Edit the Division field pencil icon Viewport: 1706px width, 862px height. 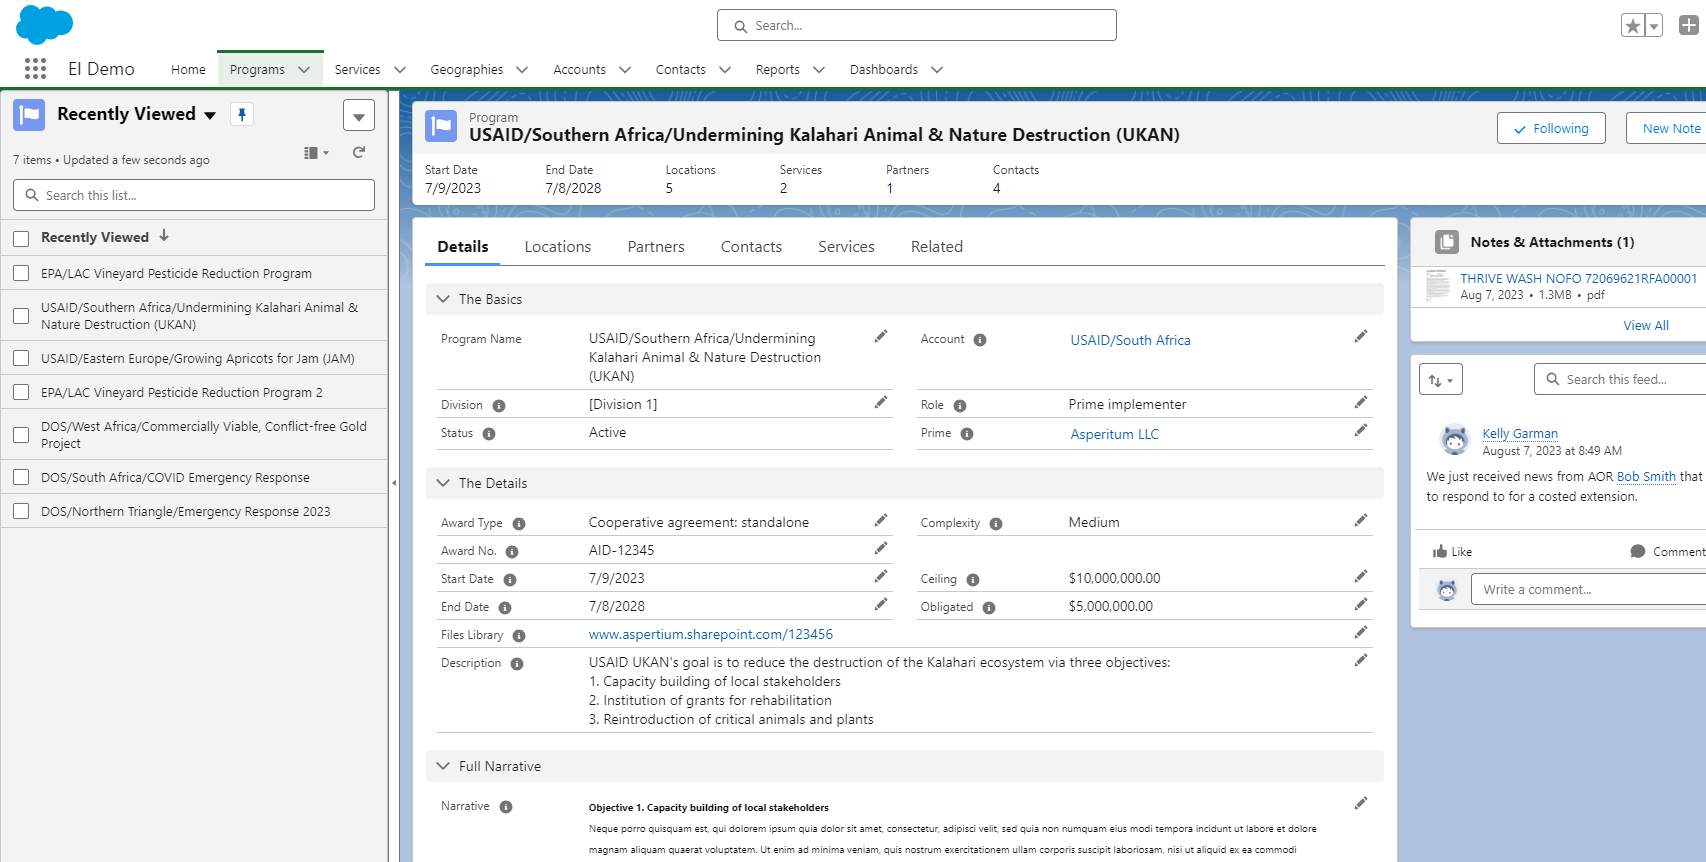[881, 403]
